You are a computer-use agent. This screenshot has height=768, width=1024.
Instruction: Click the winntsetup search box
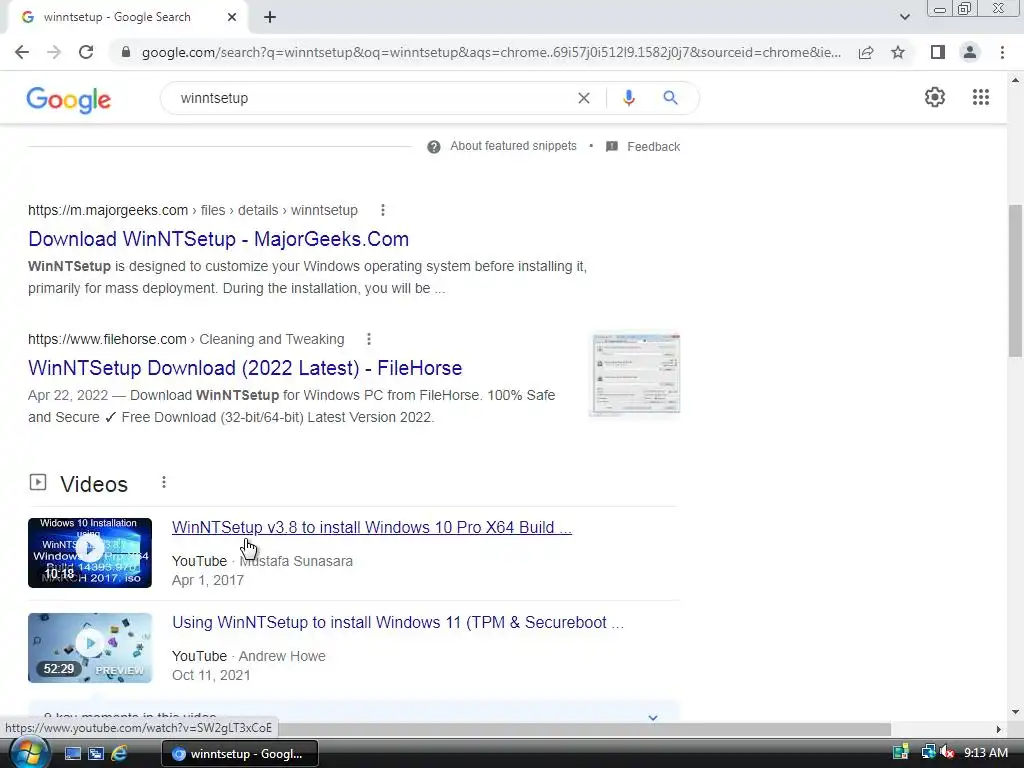tap(372, 98)
